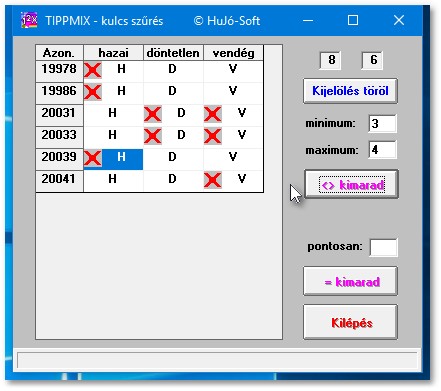This screenshot has width=441, height=391.
Task: Click the <> kimarad button
Action: click(x=352, y=184)
